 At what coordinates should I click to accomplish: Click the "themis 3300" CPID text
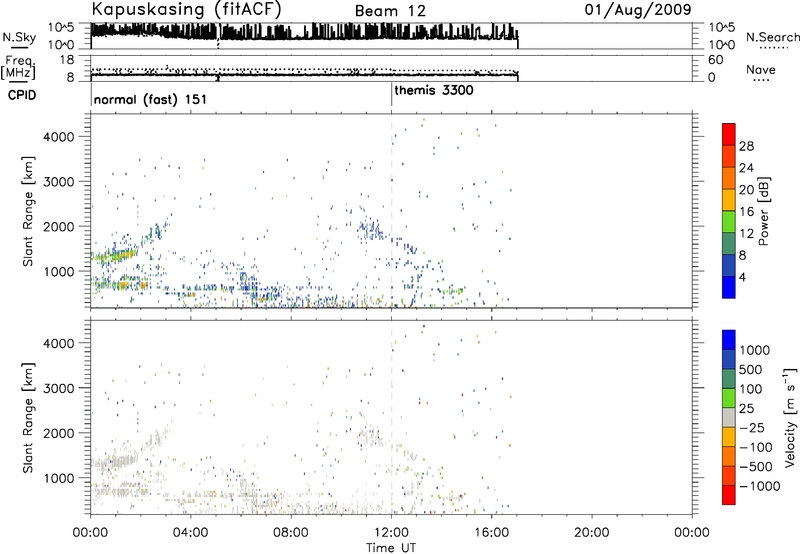pyautogui.click(x=434, y=90)
